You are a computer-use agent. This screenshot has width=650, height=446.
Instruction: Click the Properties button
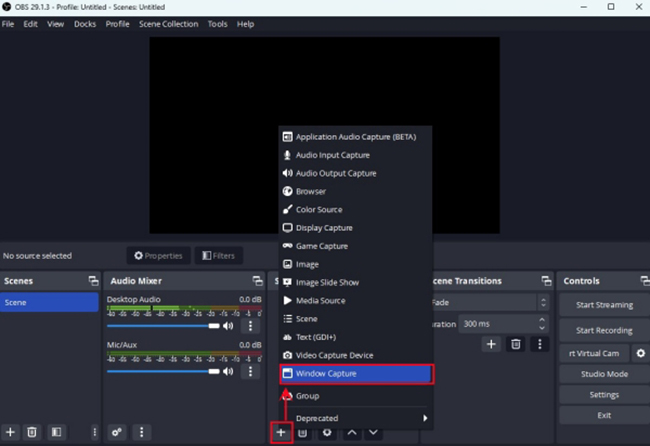(158, 256)
